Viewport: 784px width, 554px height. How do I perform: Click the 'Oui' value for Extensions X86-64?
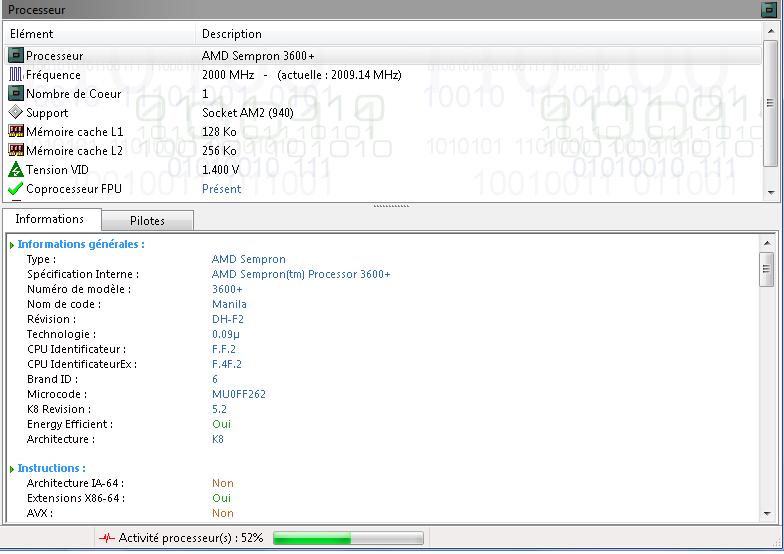(221, 498)
